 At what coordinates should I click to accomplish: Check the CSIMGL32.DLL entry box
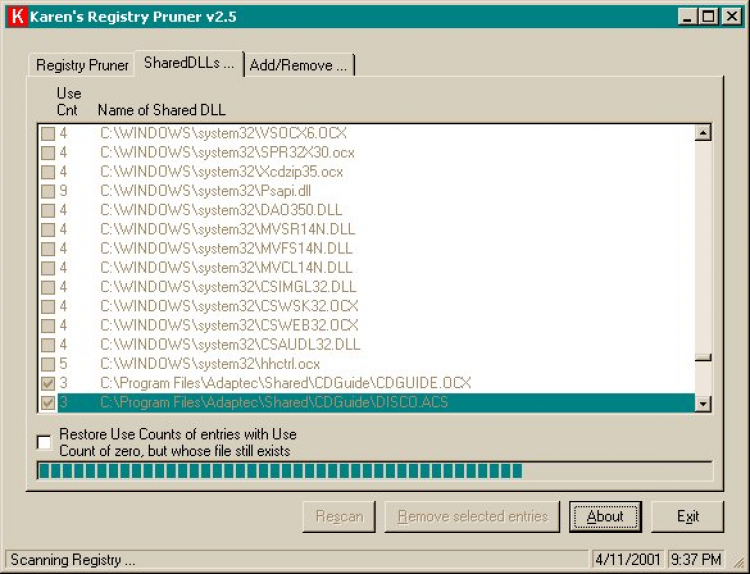click(x=48, y=287)
